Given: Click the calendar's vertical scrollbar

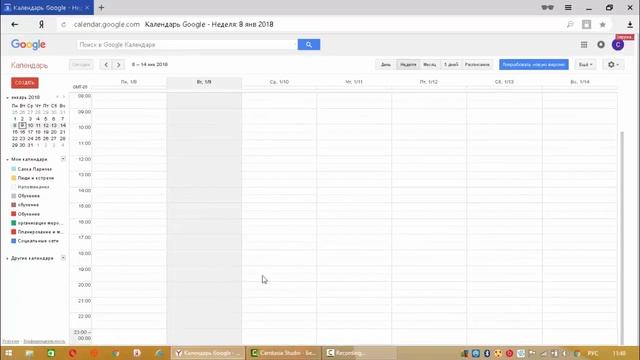Looking at the screenshot, I should click(622, 237).
